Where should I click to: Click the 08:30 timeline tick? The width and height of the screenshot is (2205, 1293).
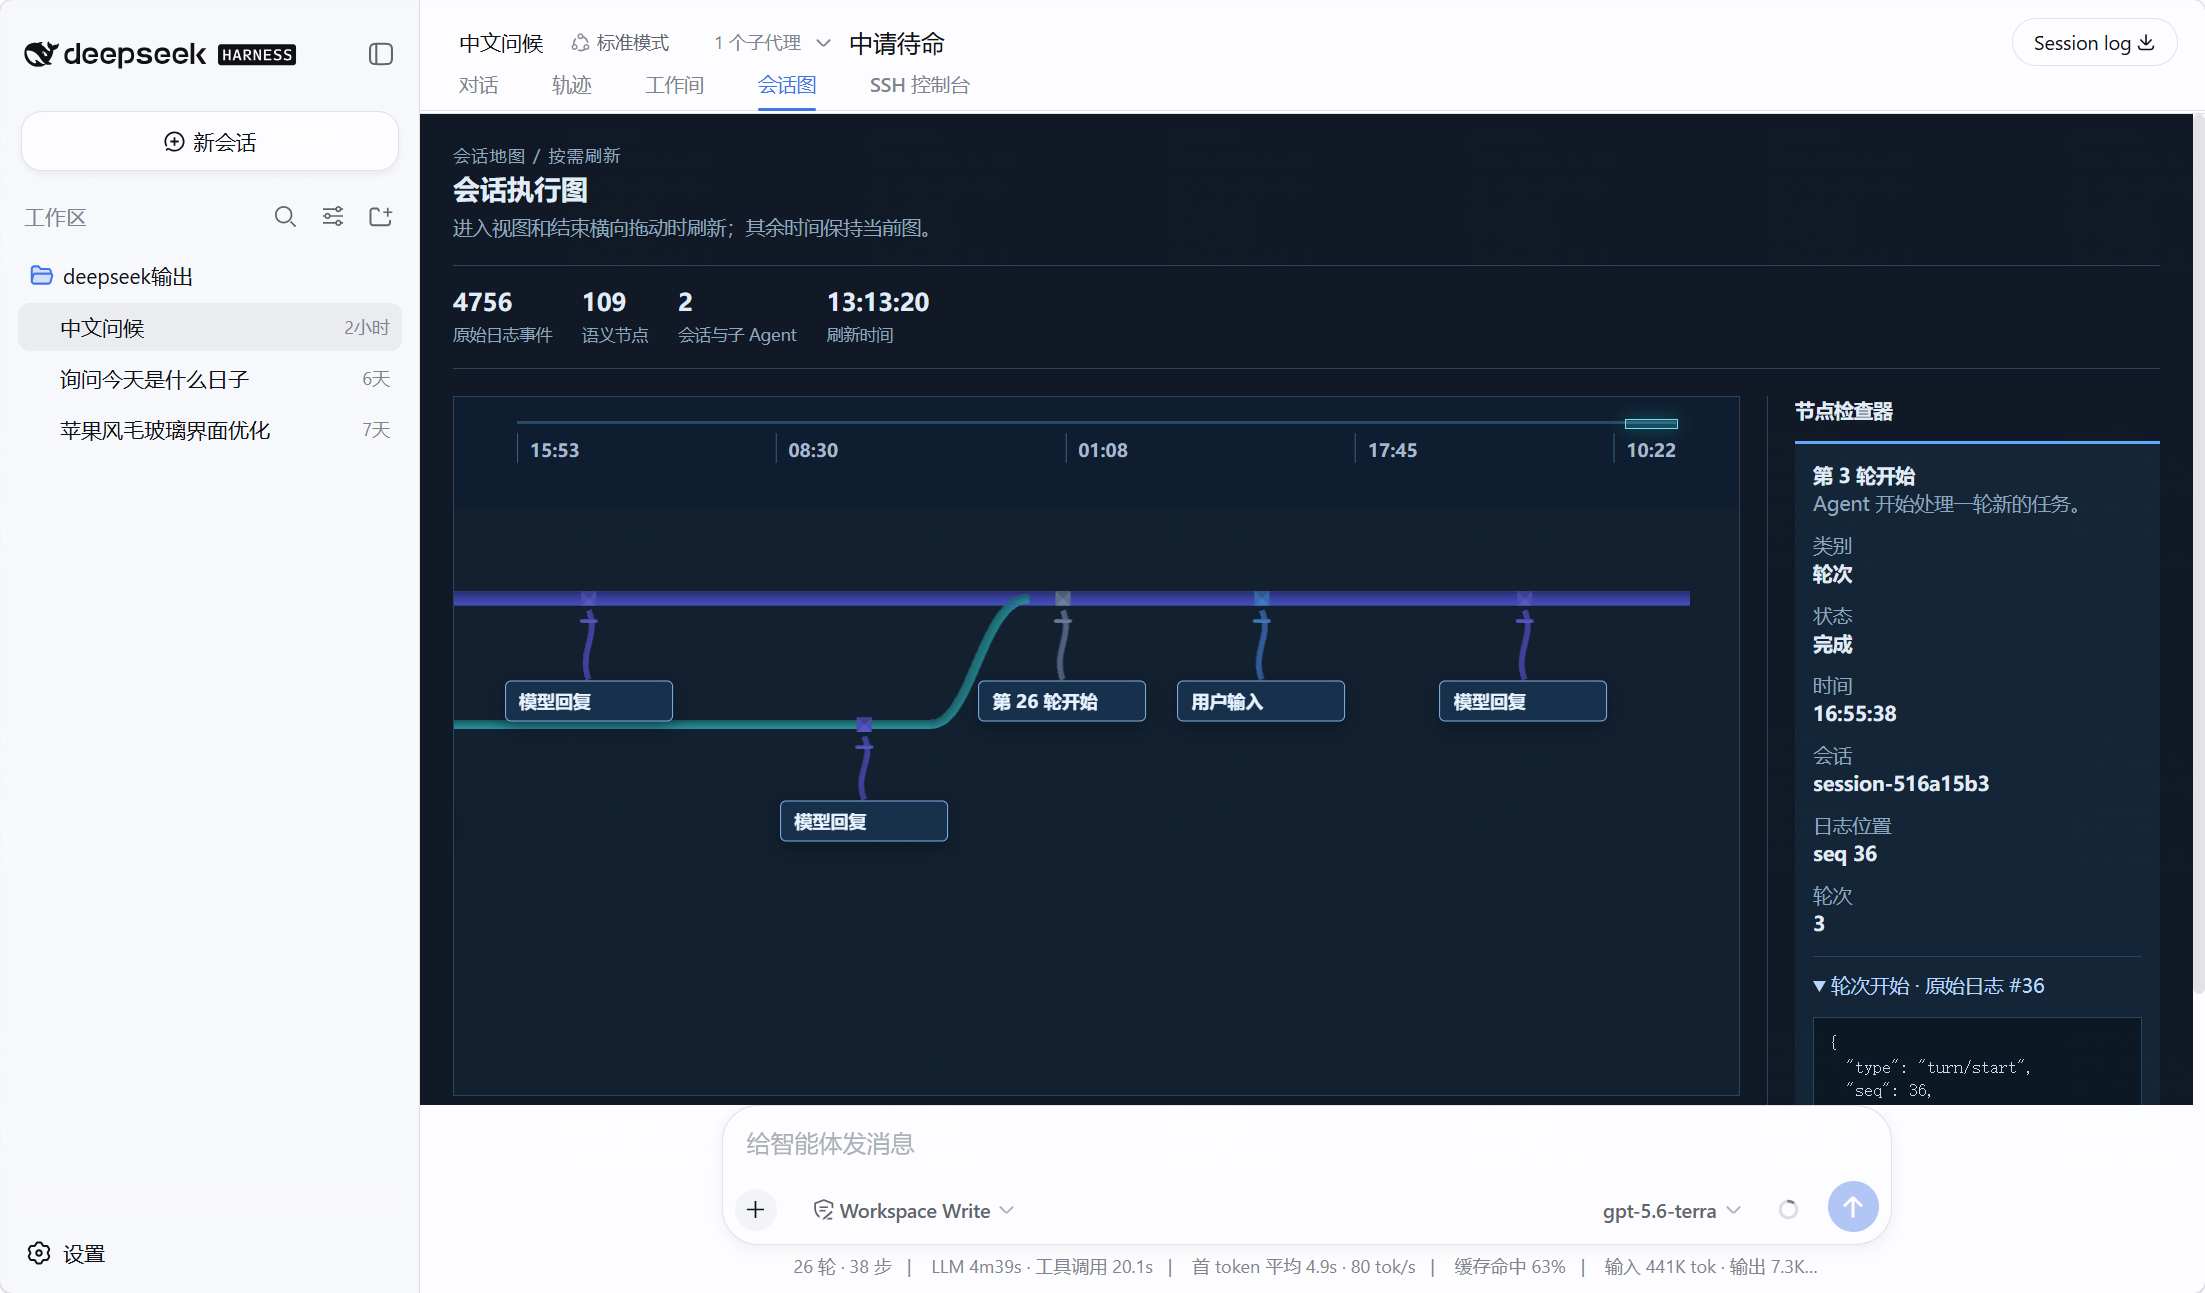point(813,450)
